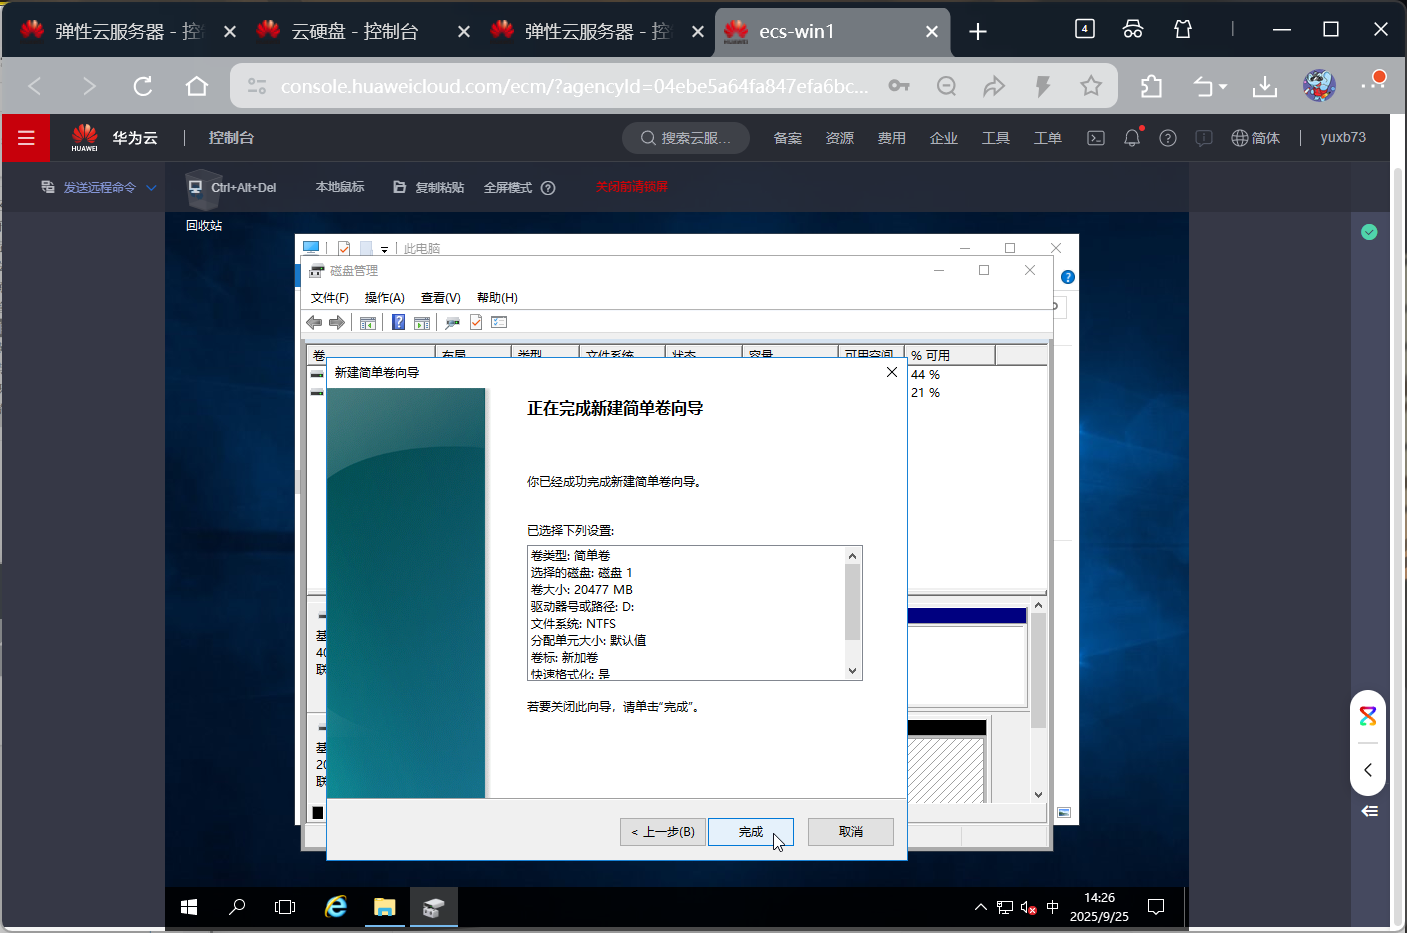Screen dimensions: 1407x933
Task: Click the 复制粘贴 copy-paste button
Action: [x=428, y=187]
